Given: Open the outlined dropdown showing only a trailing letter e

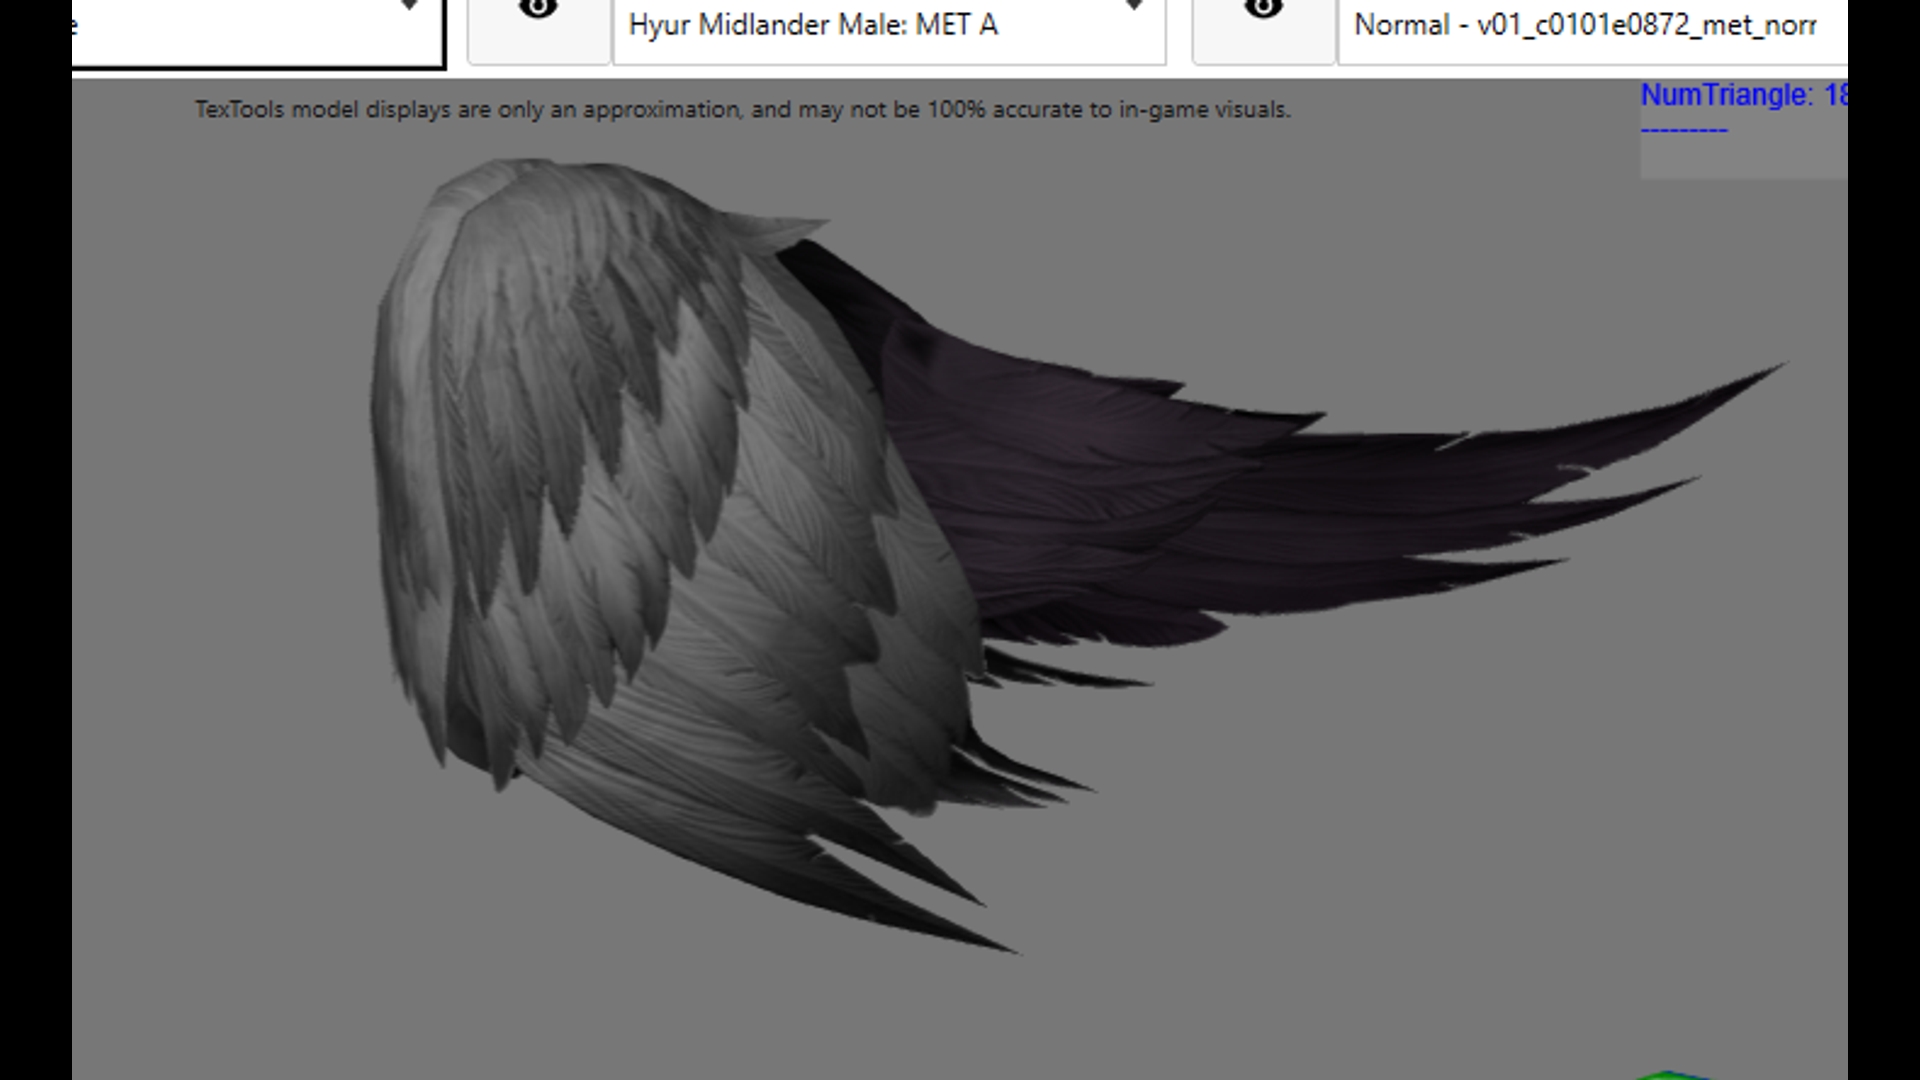Looking at the screenshot, I should click(258, 32).
